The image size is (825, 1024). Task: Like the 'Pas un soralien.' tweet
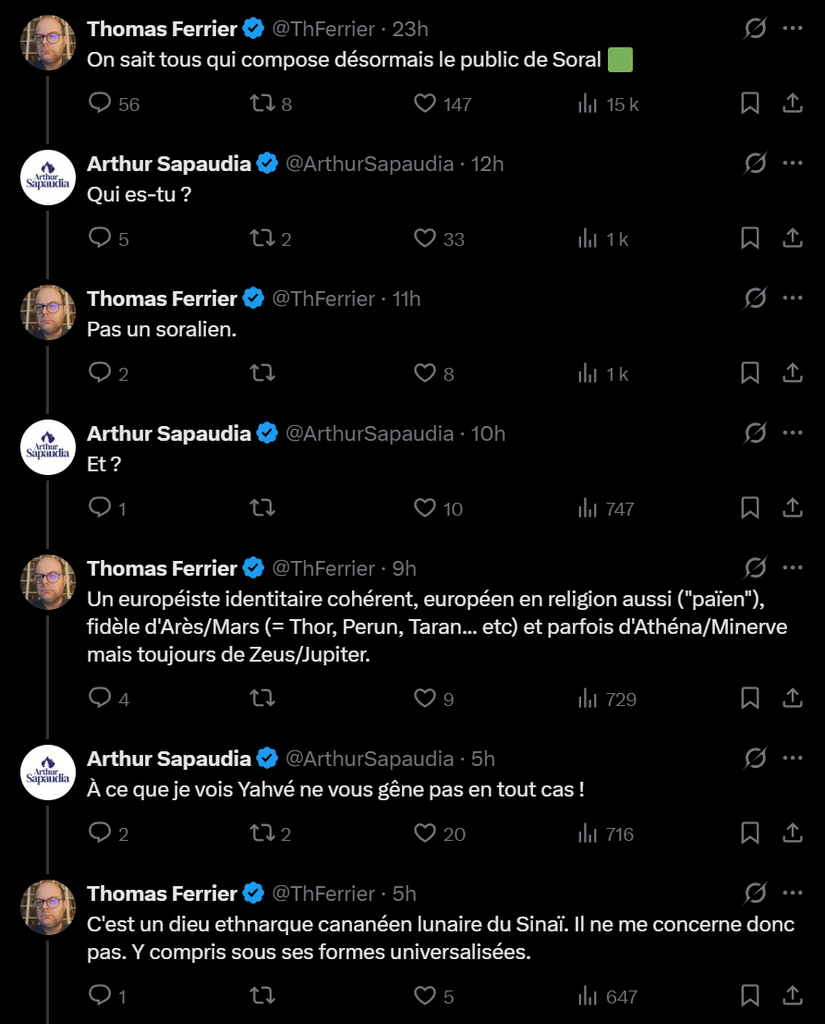(425, 373)
